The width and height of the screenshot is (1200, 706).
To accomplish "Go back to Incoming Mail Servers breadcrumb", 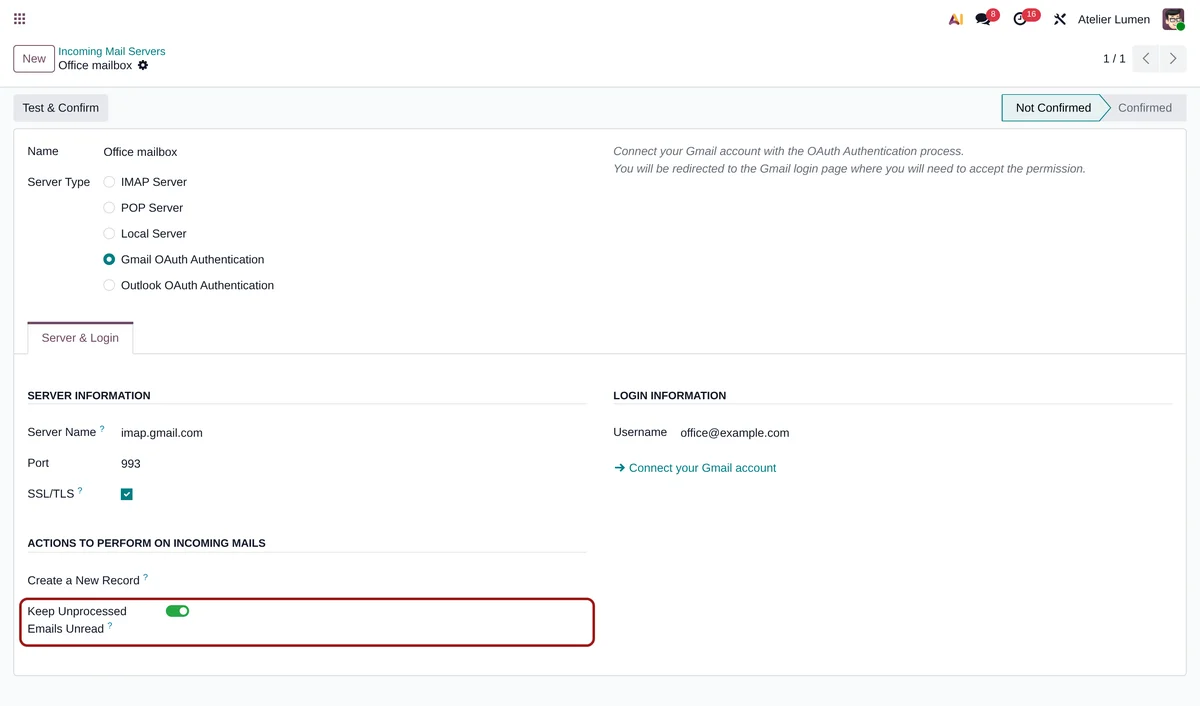I will 112,51.
